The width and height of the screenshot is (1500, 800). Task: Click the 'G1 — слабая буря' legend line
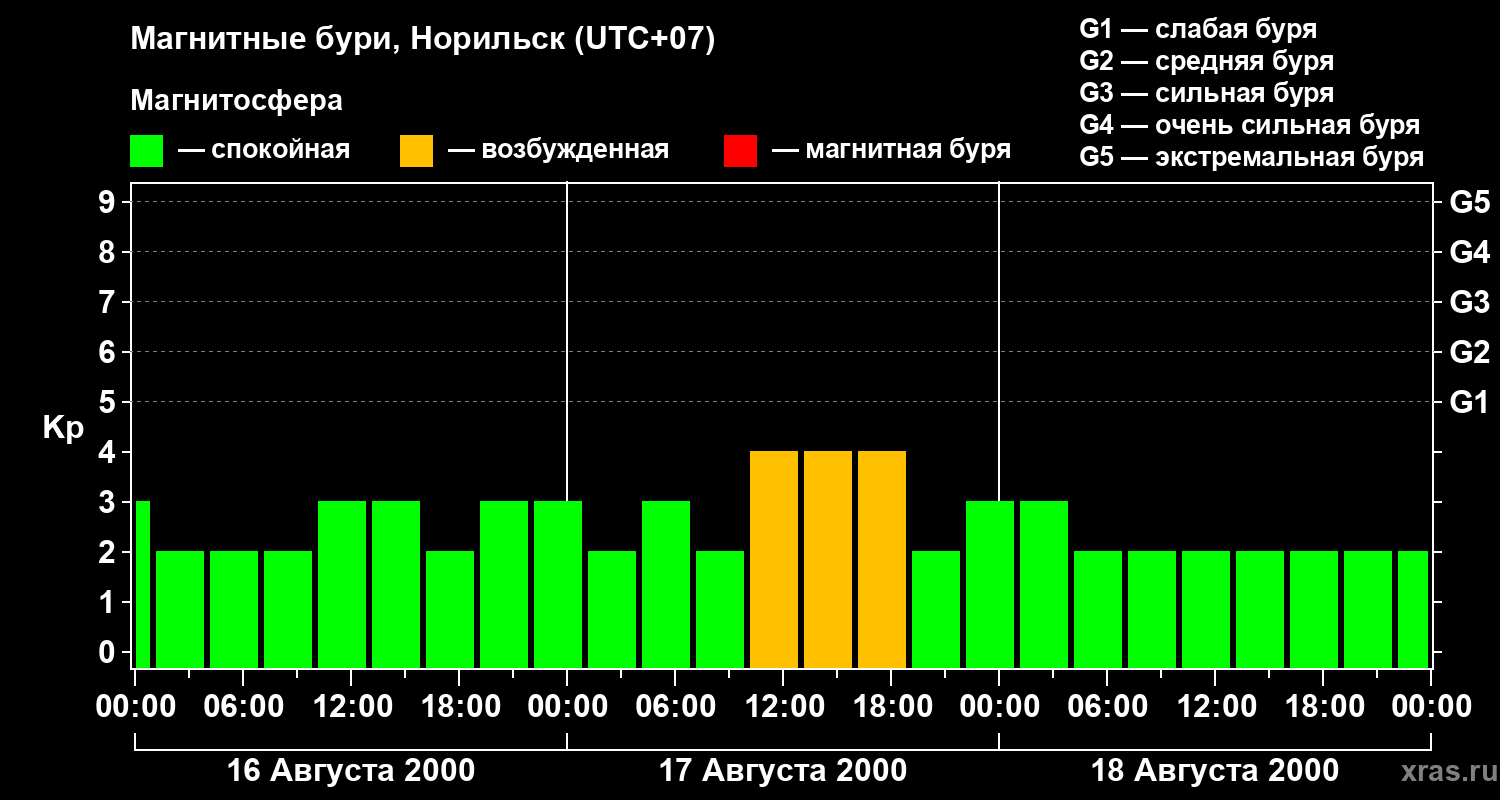(1198, 29)
